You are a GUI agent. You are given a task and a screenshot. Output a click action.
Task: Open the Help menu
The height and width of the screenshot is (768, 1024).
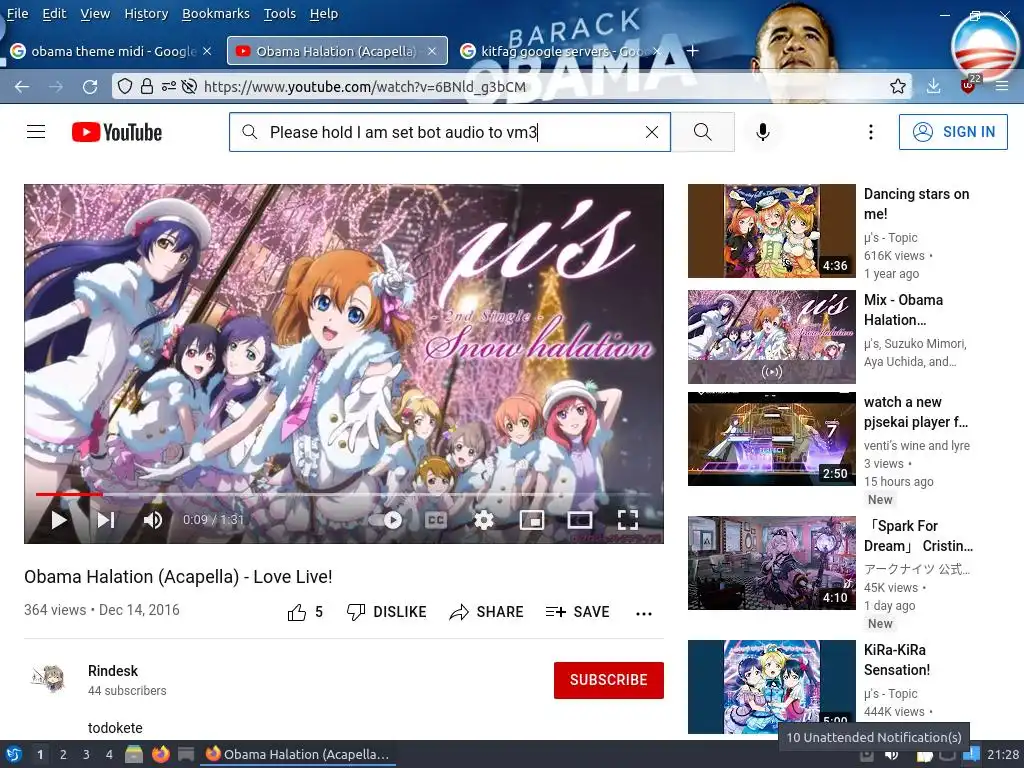[x=324, y=14]
